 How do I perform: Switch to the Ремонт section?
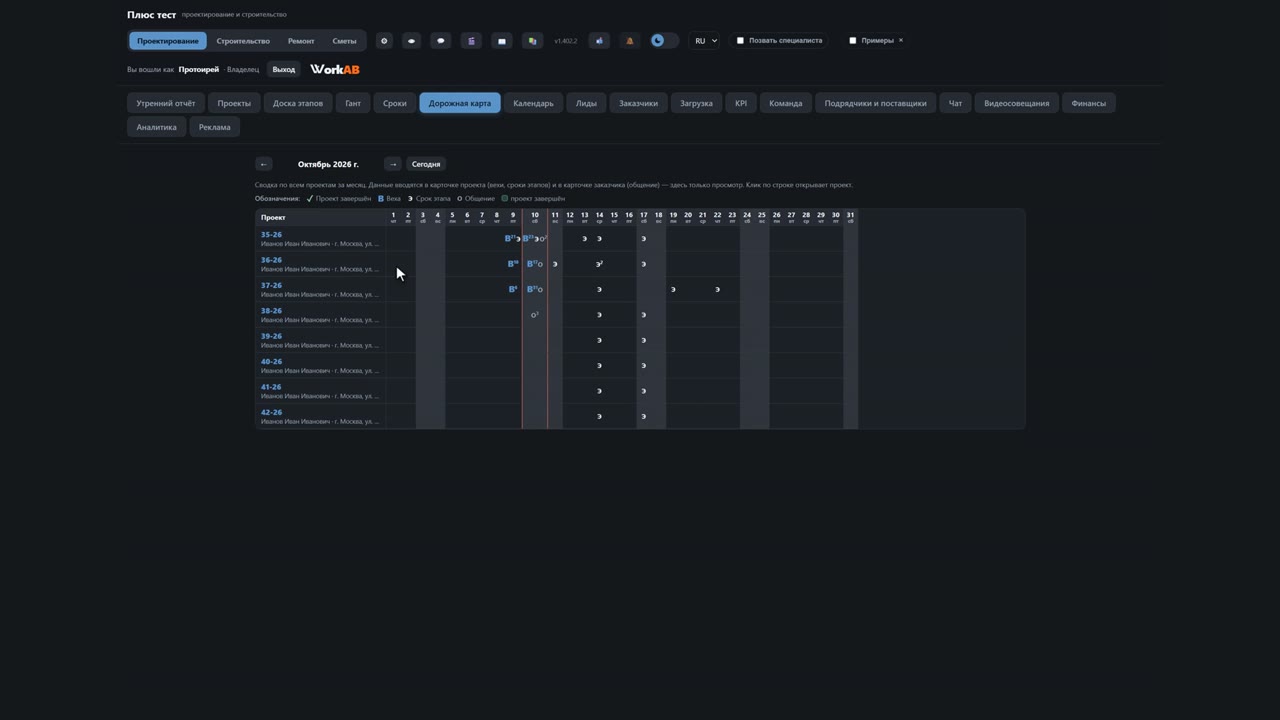301,41
